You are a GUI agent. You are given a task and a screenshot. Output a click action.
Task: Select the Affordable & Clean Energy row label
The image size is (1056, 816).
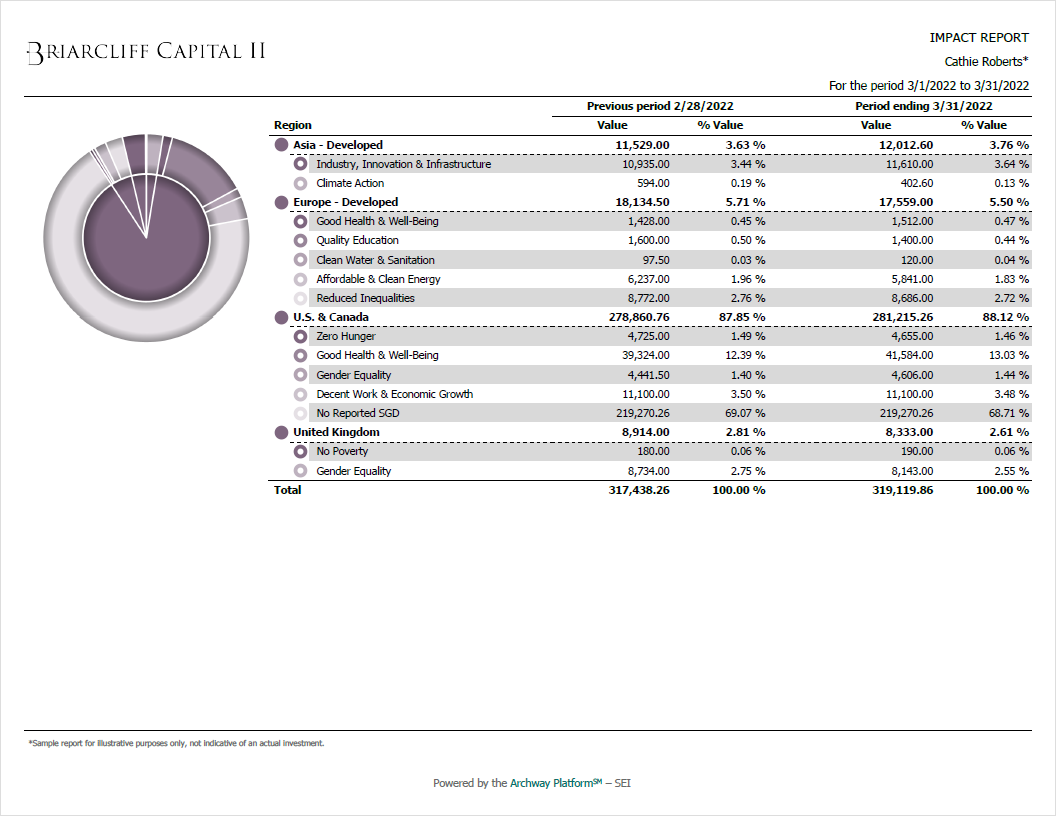tap(378, 279)
